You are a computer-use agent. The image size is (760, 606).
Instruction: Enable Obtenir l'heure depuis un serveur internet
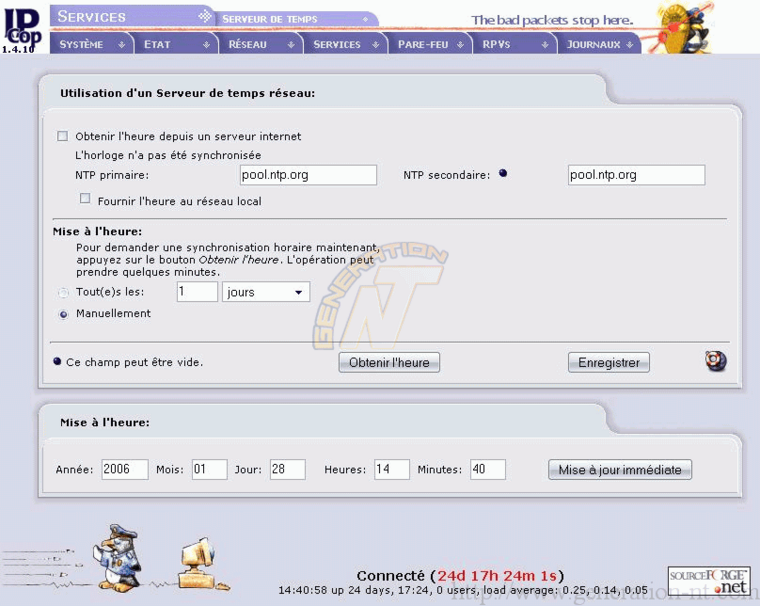click(x=63, y=136)
